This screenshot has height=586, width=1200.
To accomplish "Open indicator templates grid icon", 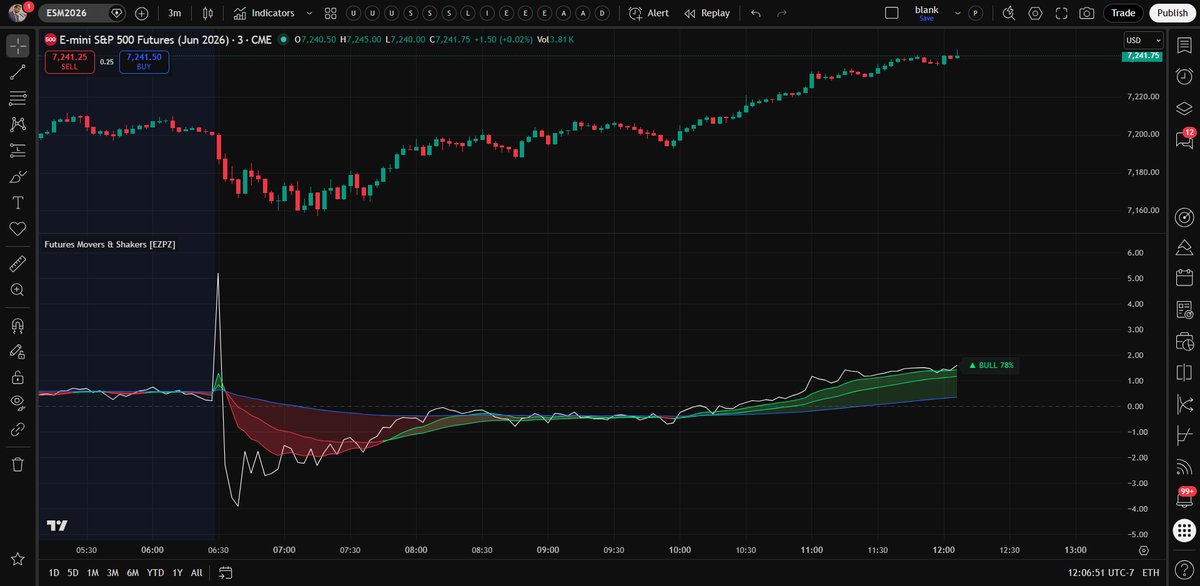I will pos(330,13).
